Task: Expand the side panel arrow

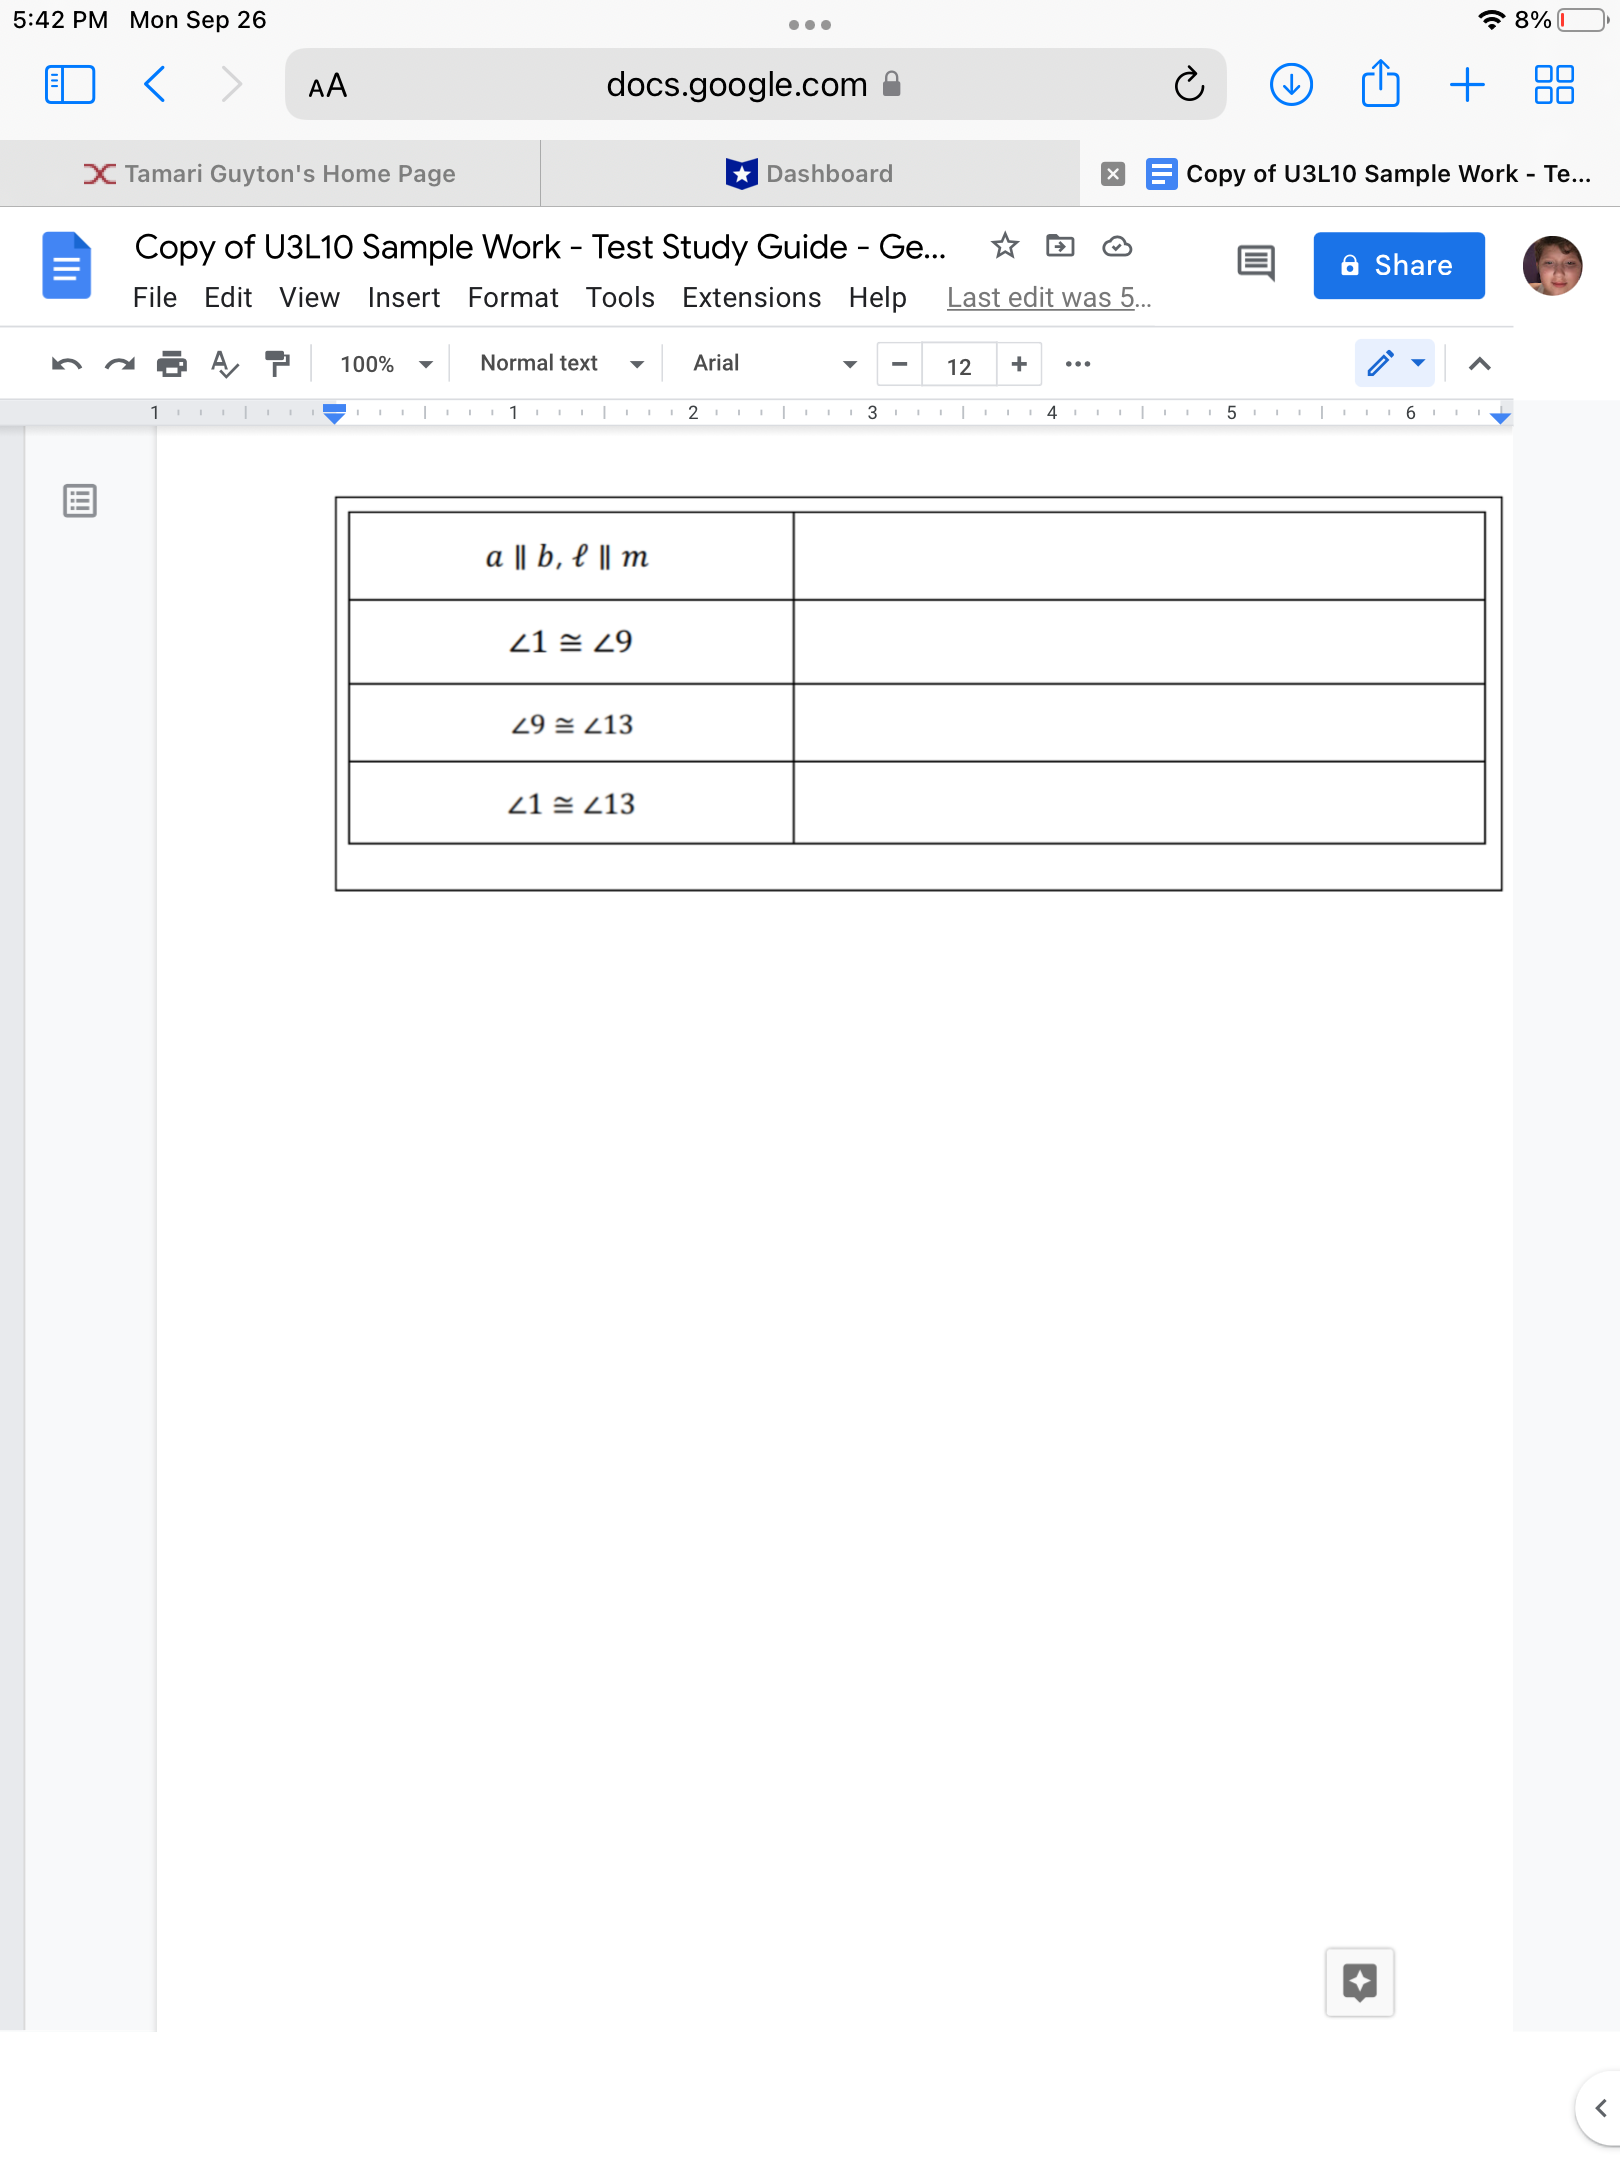Action: [x=1600, y=2108]
